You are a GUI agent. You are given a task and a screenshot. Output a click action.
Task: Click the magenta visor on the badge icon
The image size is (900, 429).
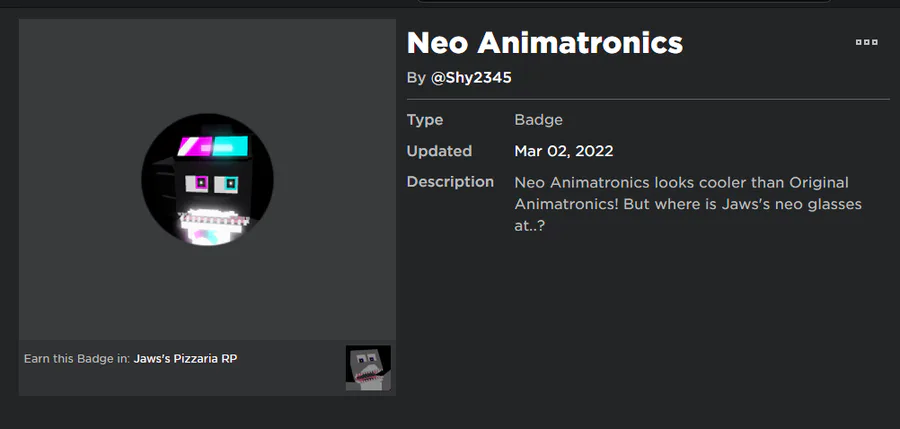coord(196,147)
